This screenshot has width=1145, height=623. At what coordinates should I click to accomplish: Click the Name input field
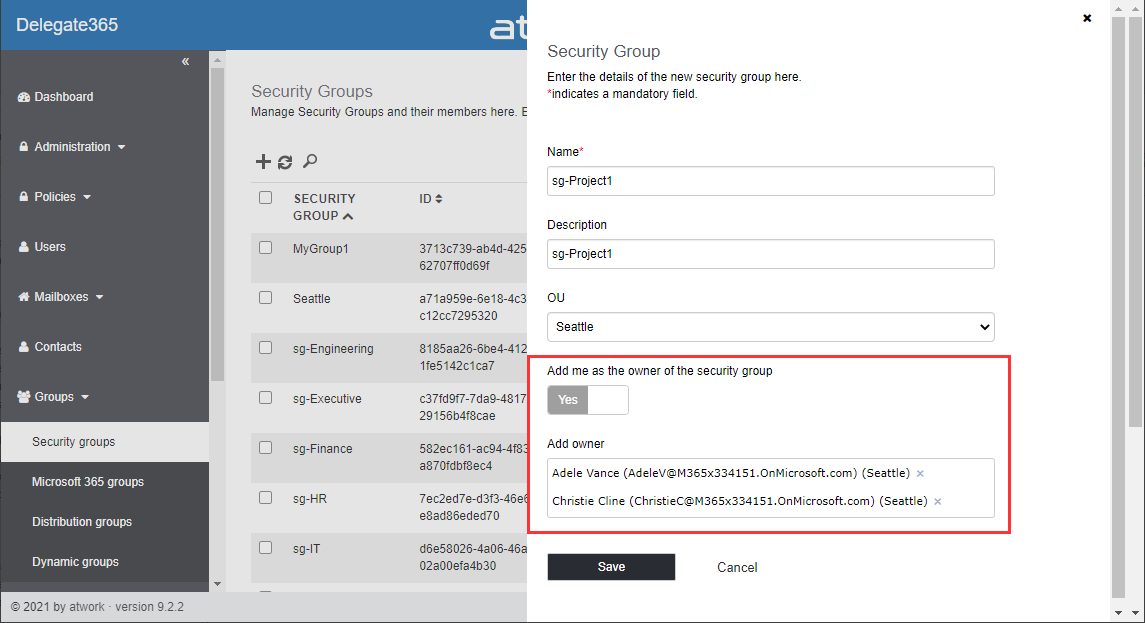pos(770,181)
